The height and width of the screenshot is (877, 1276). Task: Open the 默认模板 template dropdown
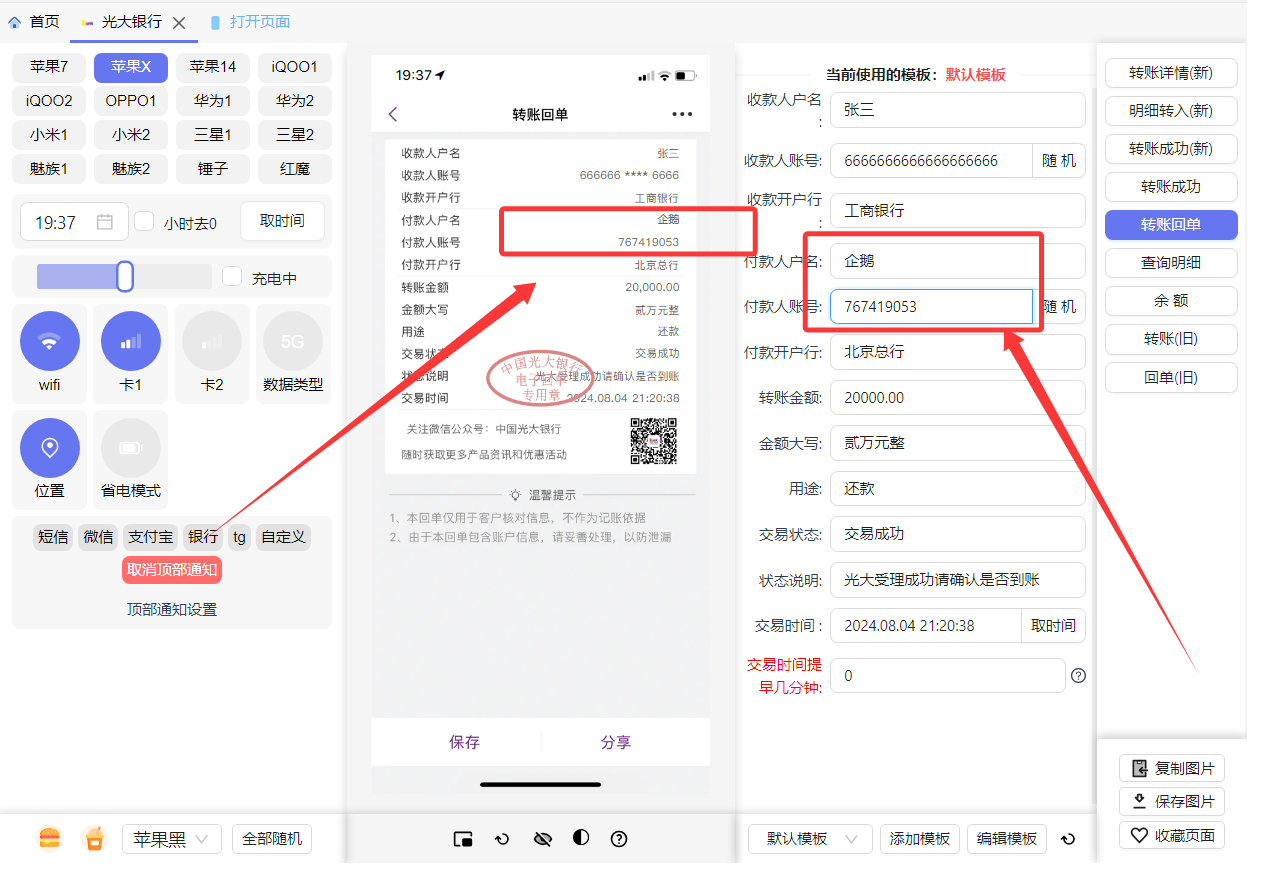pos(810,839)
